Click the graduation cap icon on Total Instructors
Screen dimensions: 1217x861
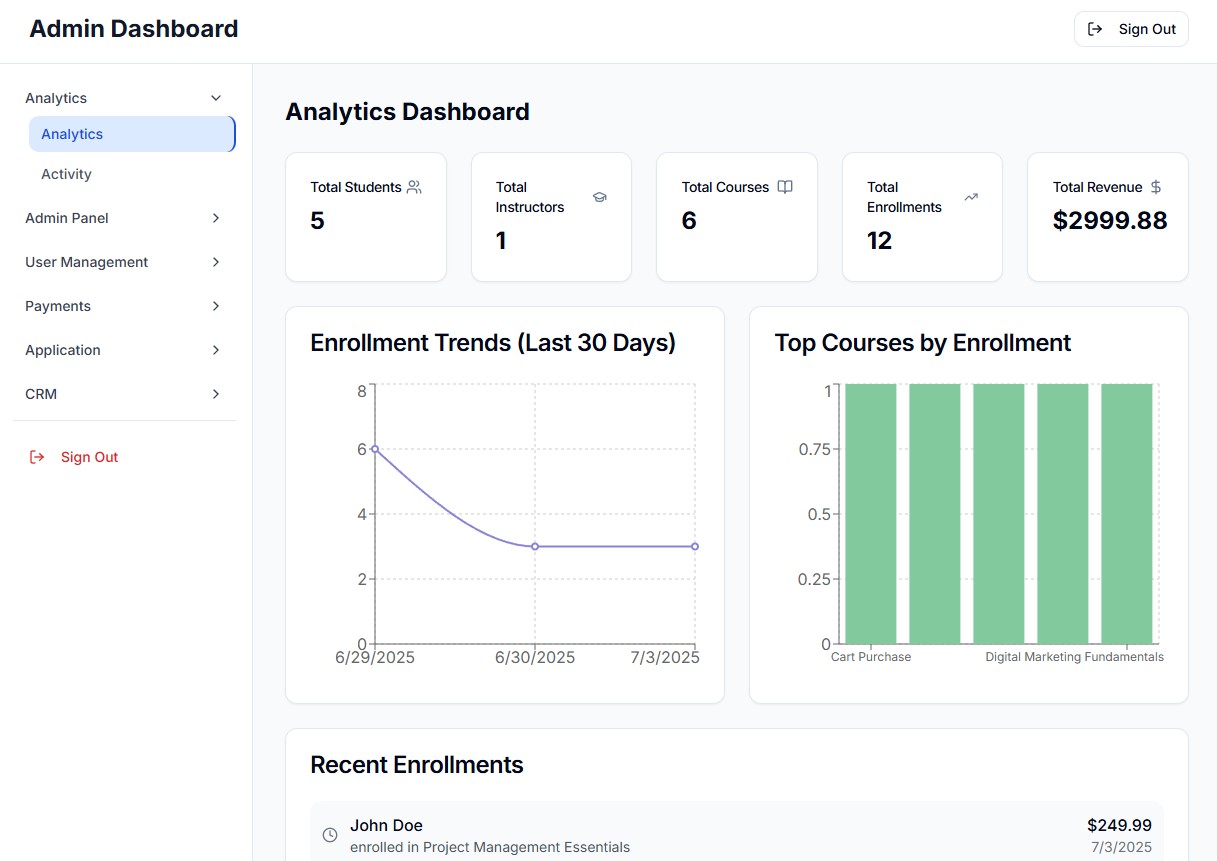(599, 197)
